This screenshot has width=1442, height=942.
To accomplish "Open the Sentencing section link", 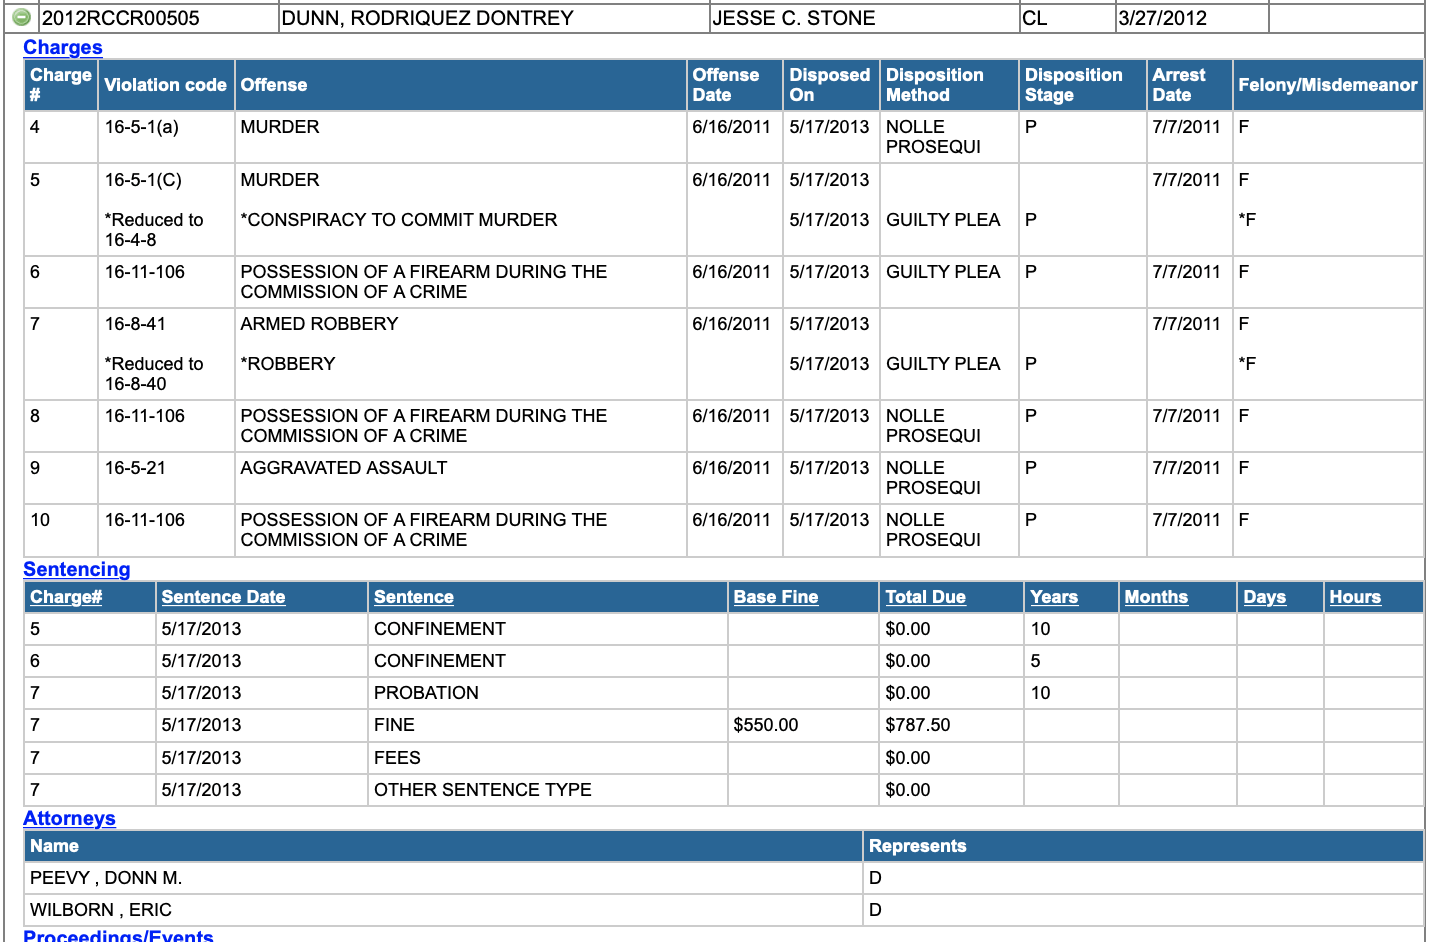I will 76,569.
